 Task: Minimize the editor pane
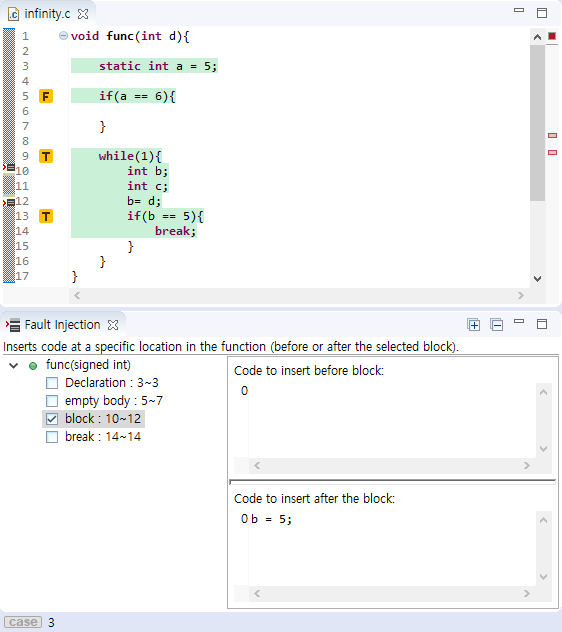coord(519,10)
